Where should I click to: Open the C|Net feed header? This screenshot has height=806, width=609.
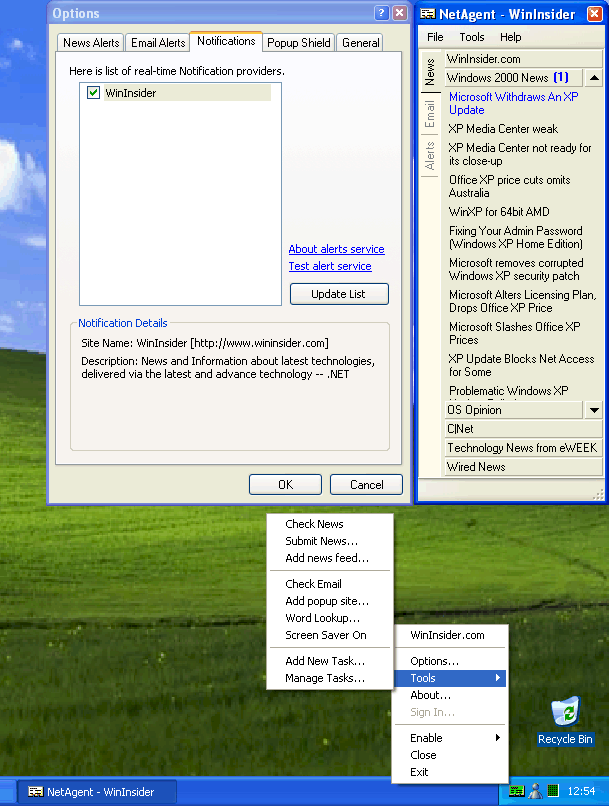523,429
